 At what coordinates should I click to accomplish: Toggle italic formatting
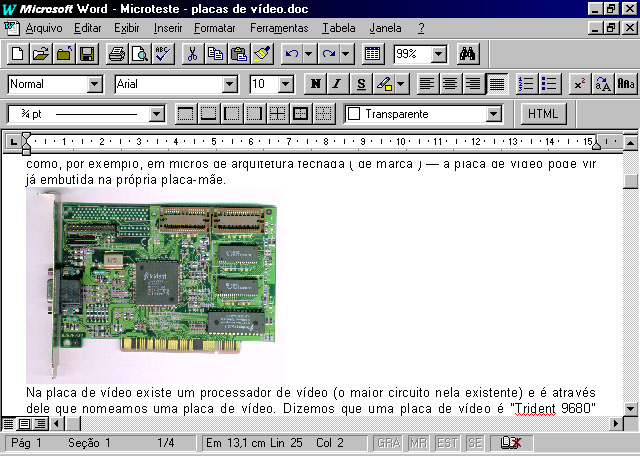pyautogui.click(x=338, y=84)
